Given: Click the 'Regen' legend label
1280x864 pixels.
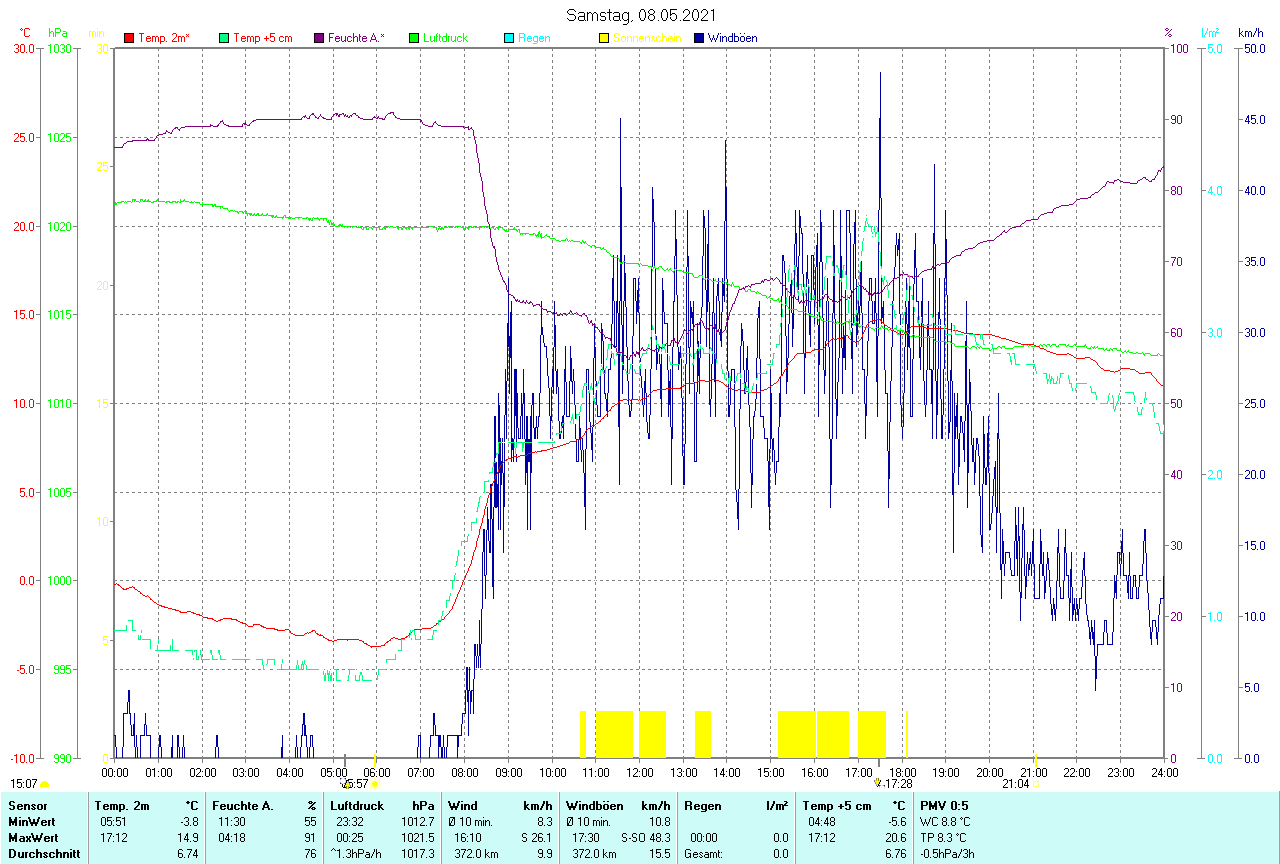Looking at the screenshot, I should point(534,38).
